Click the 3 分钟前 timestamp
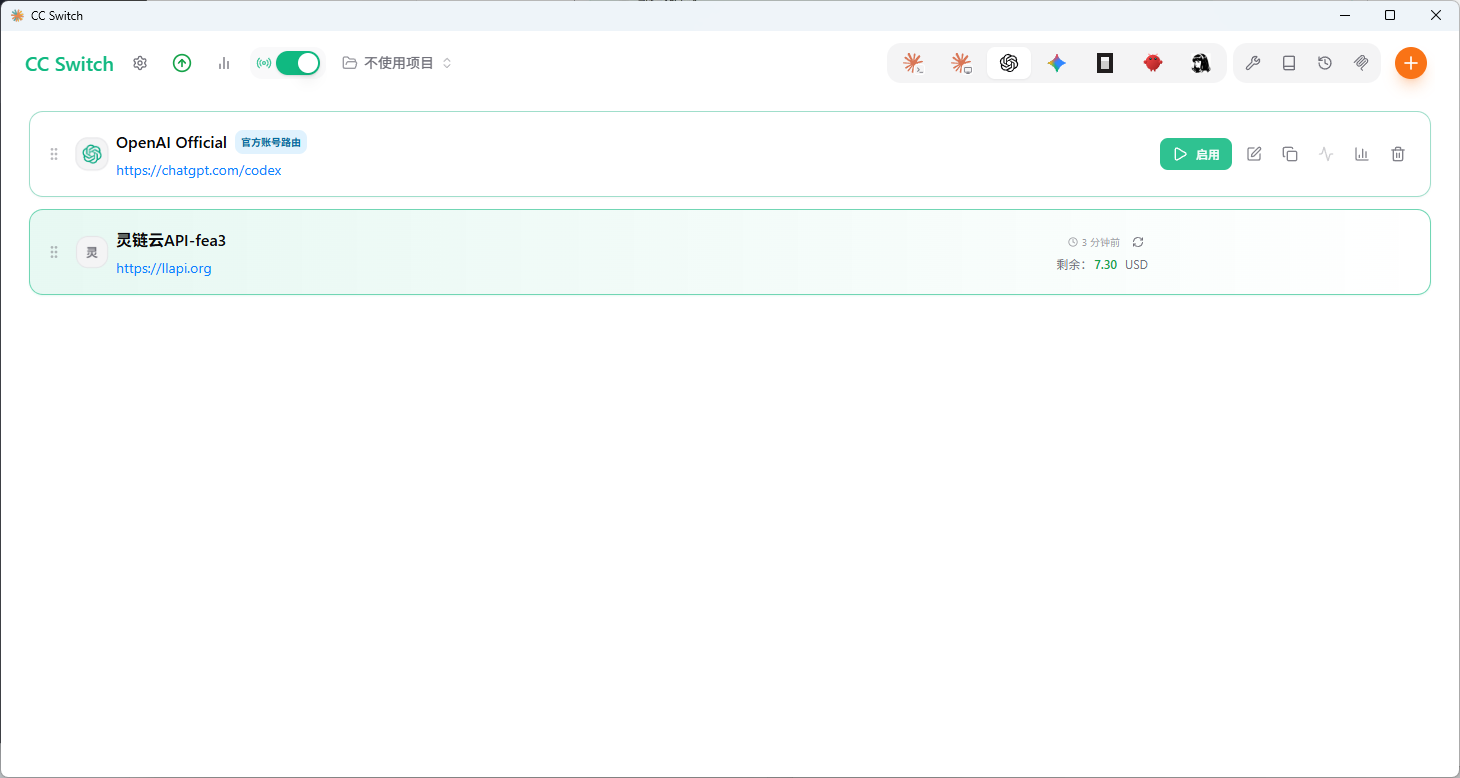The image size is (1460, 778). [x=1094, y=242]
